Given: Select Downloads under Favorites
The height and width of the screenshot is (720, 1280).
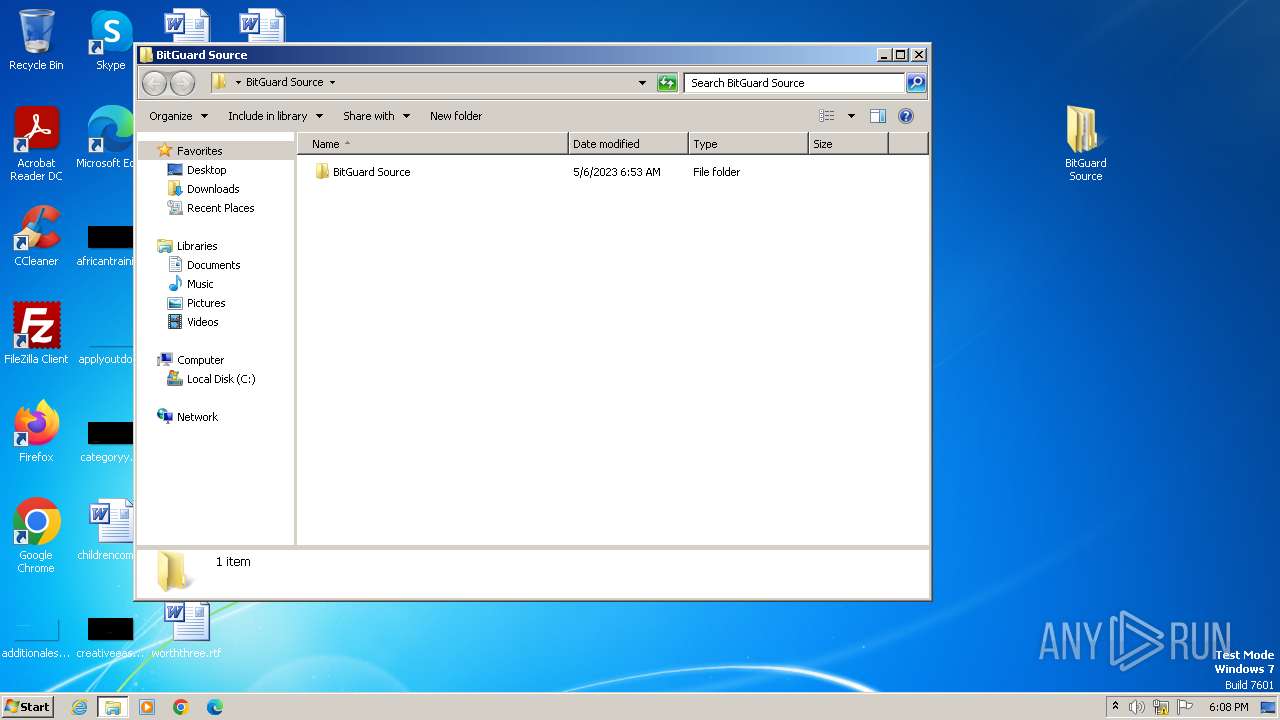Looking at the screenshot, I should [x=213, y=189].
